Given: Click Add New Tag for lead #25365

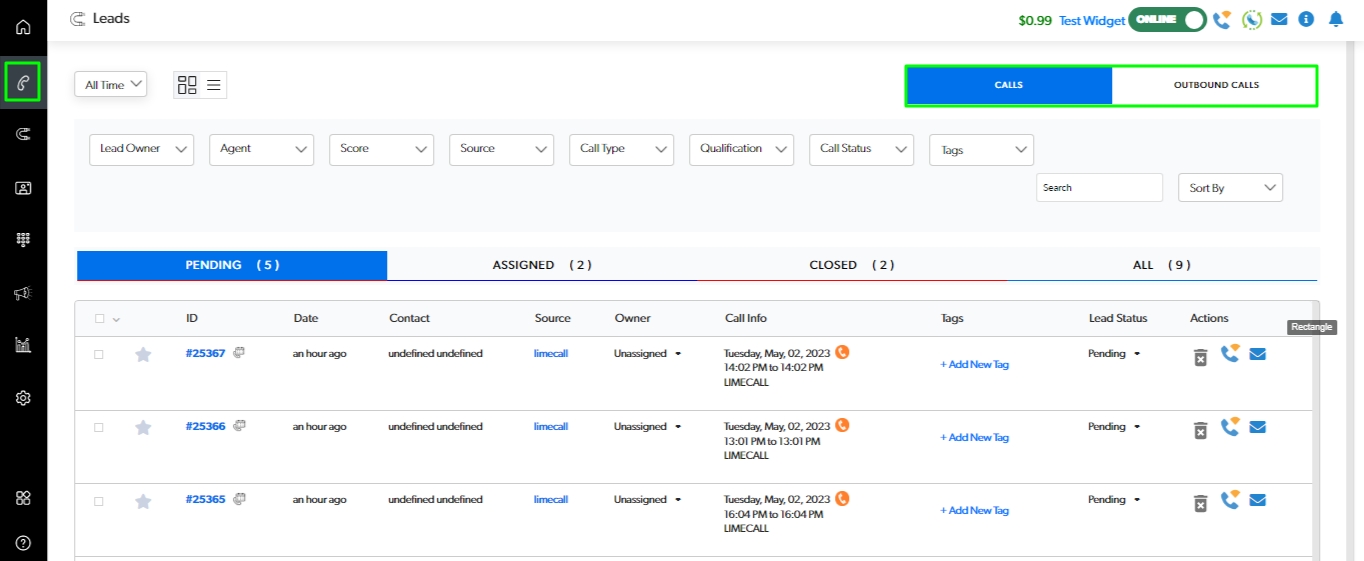Looking at the screenshot, I should tap(974, 511).
